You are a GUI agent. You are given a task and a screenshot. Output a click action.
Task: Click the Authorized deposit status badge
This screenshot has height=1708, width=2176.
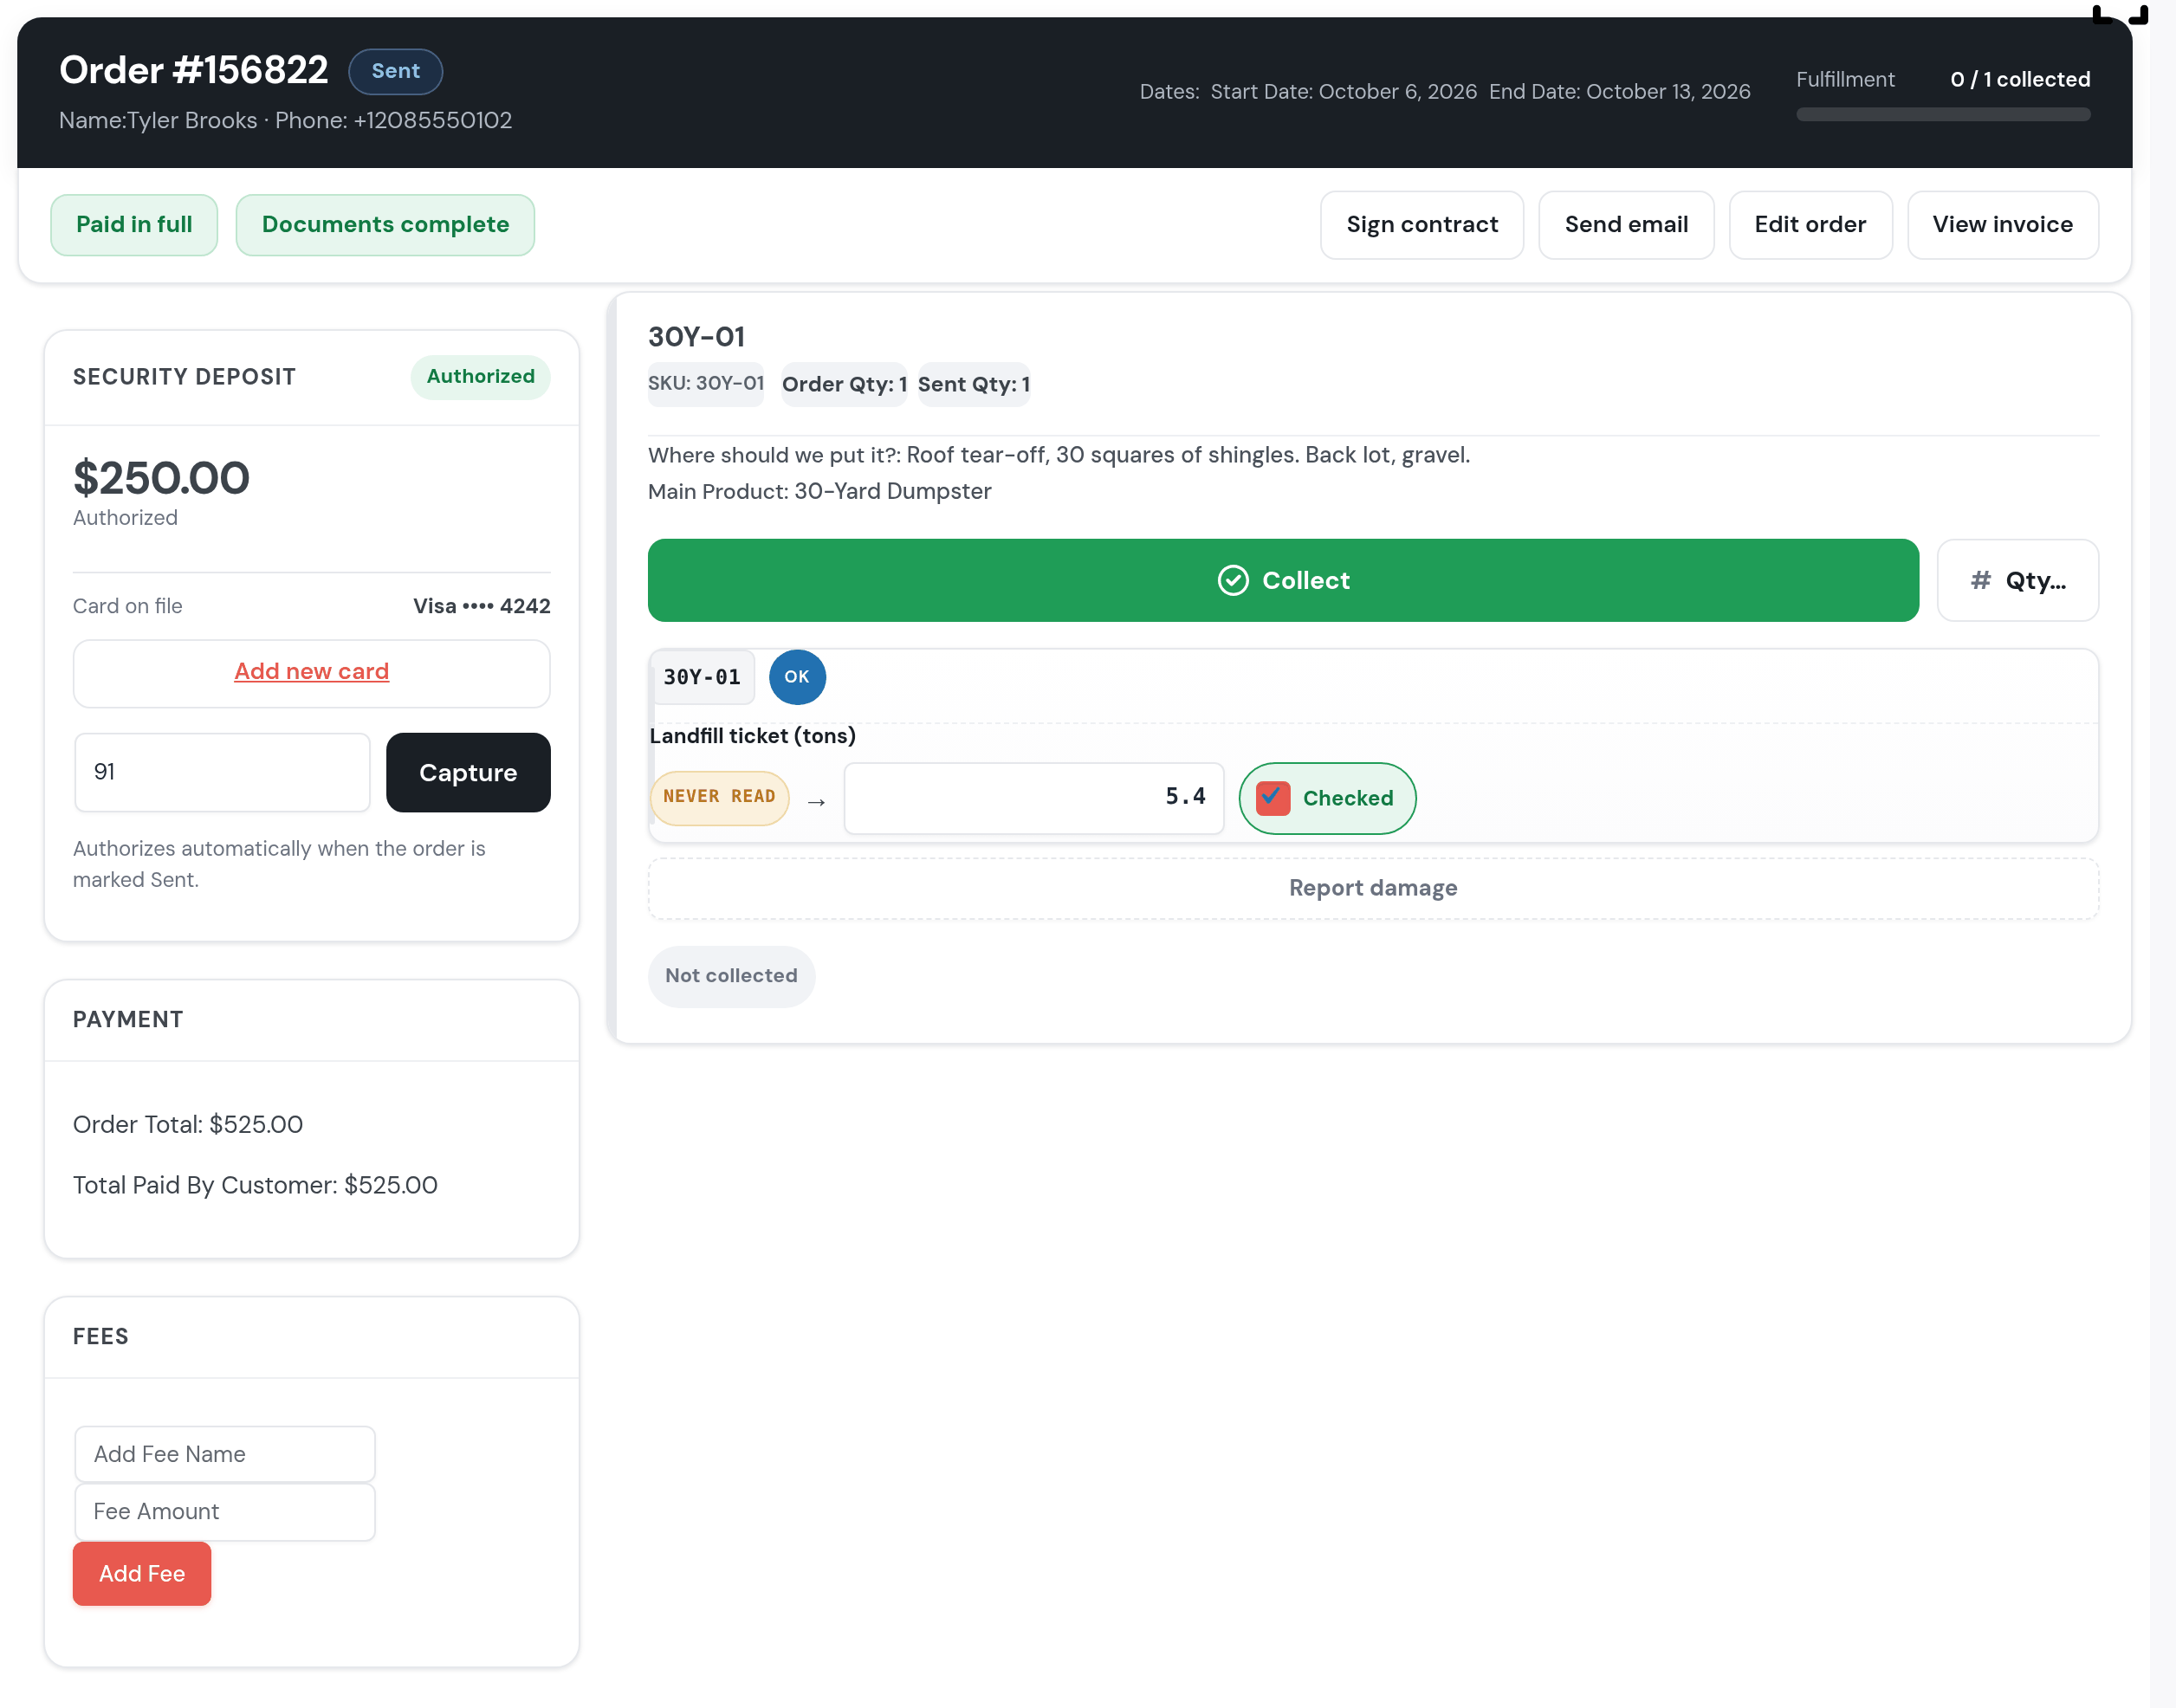[x=480, y=376]
